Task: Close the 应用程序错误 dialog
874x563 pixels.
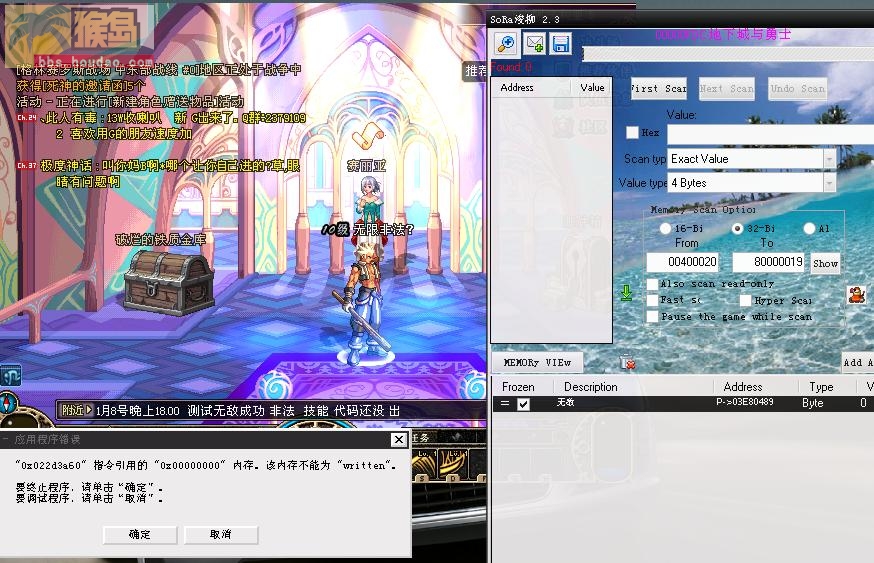Action: [399, 440]
